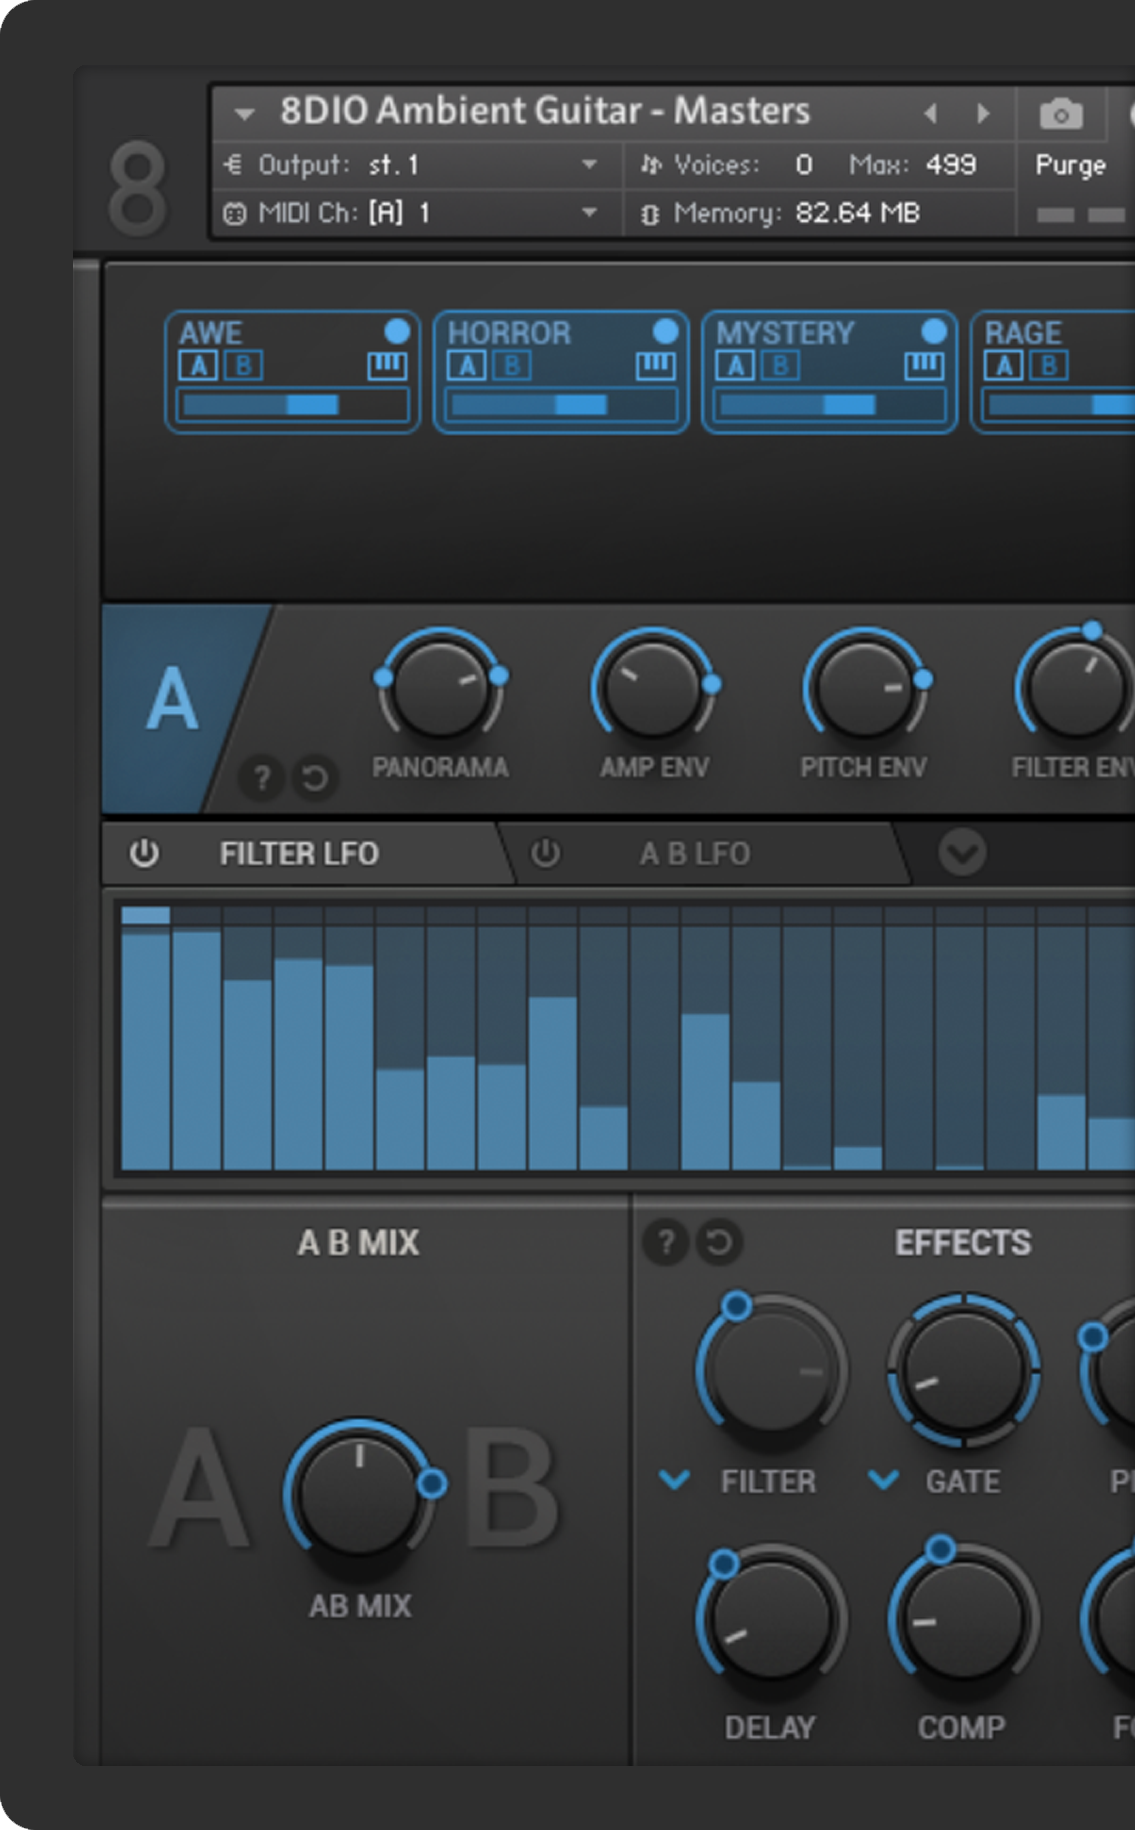Click the Max voices value 499
This screenshot has width=1135, height=1830.
point(950,164)
